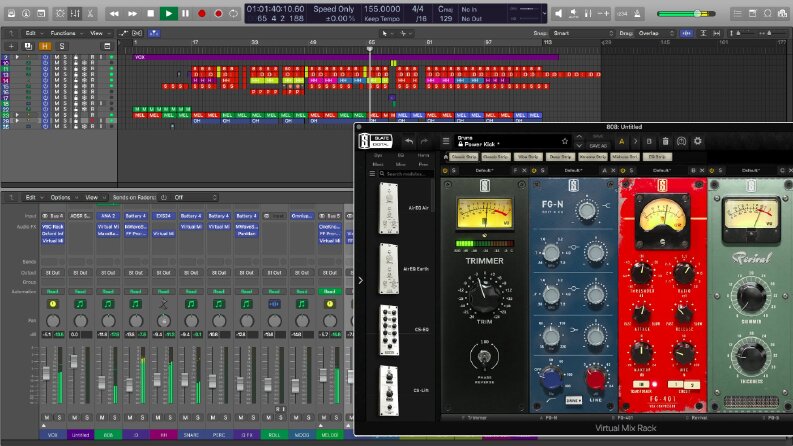The image size is (793, 446).
Task: Open Smart Controls dial icon
Action: tap(60, 14)
